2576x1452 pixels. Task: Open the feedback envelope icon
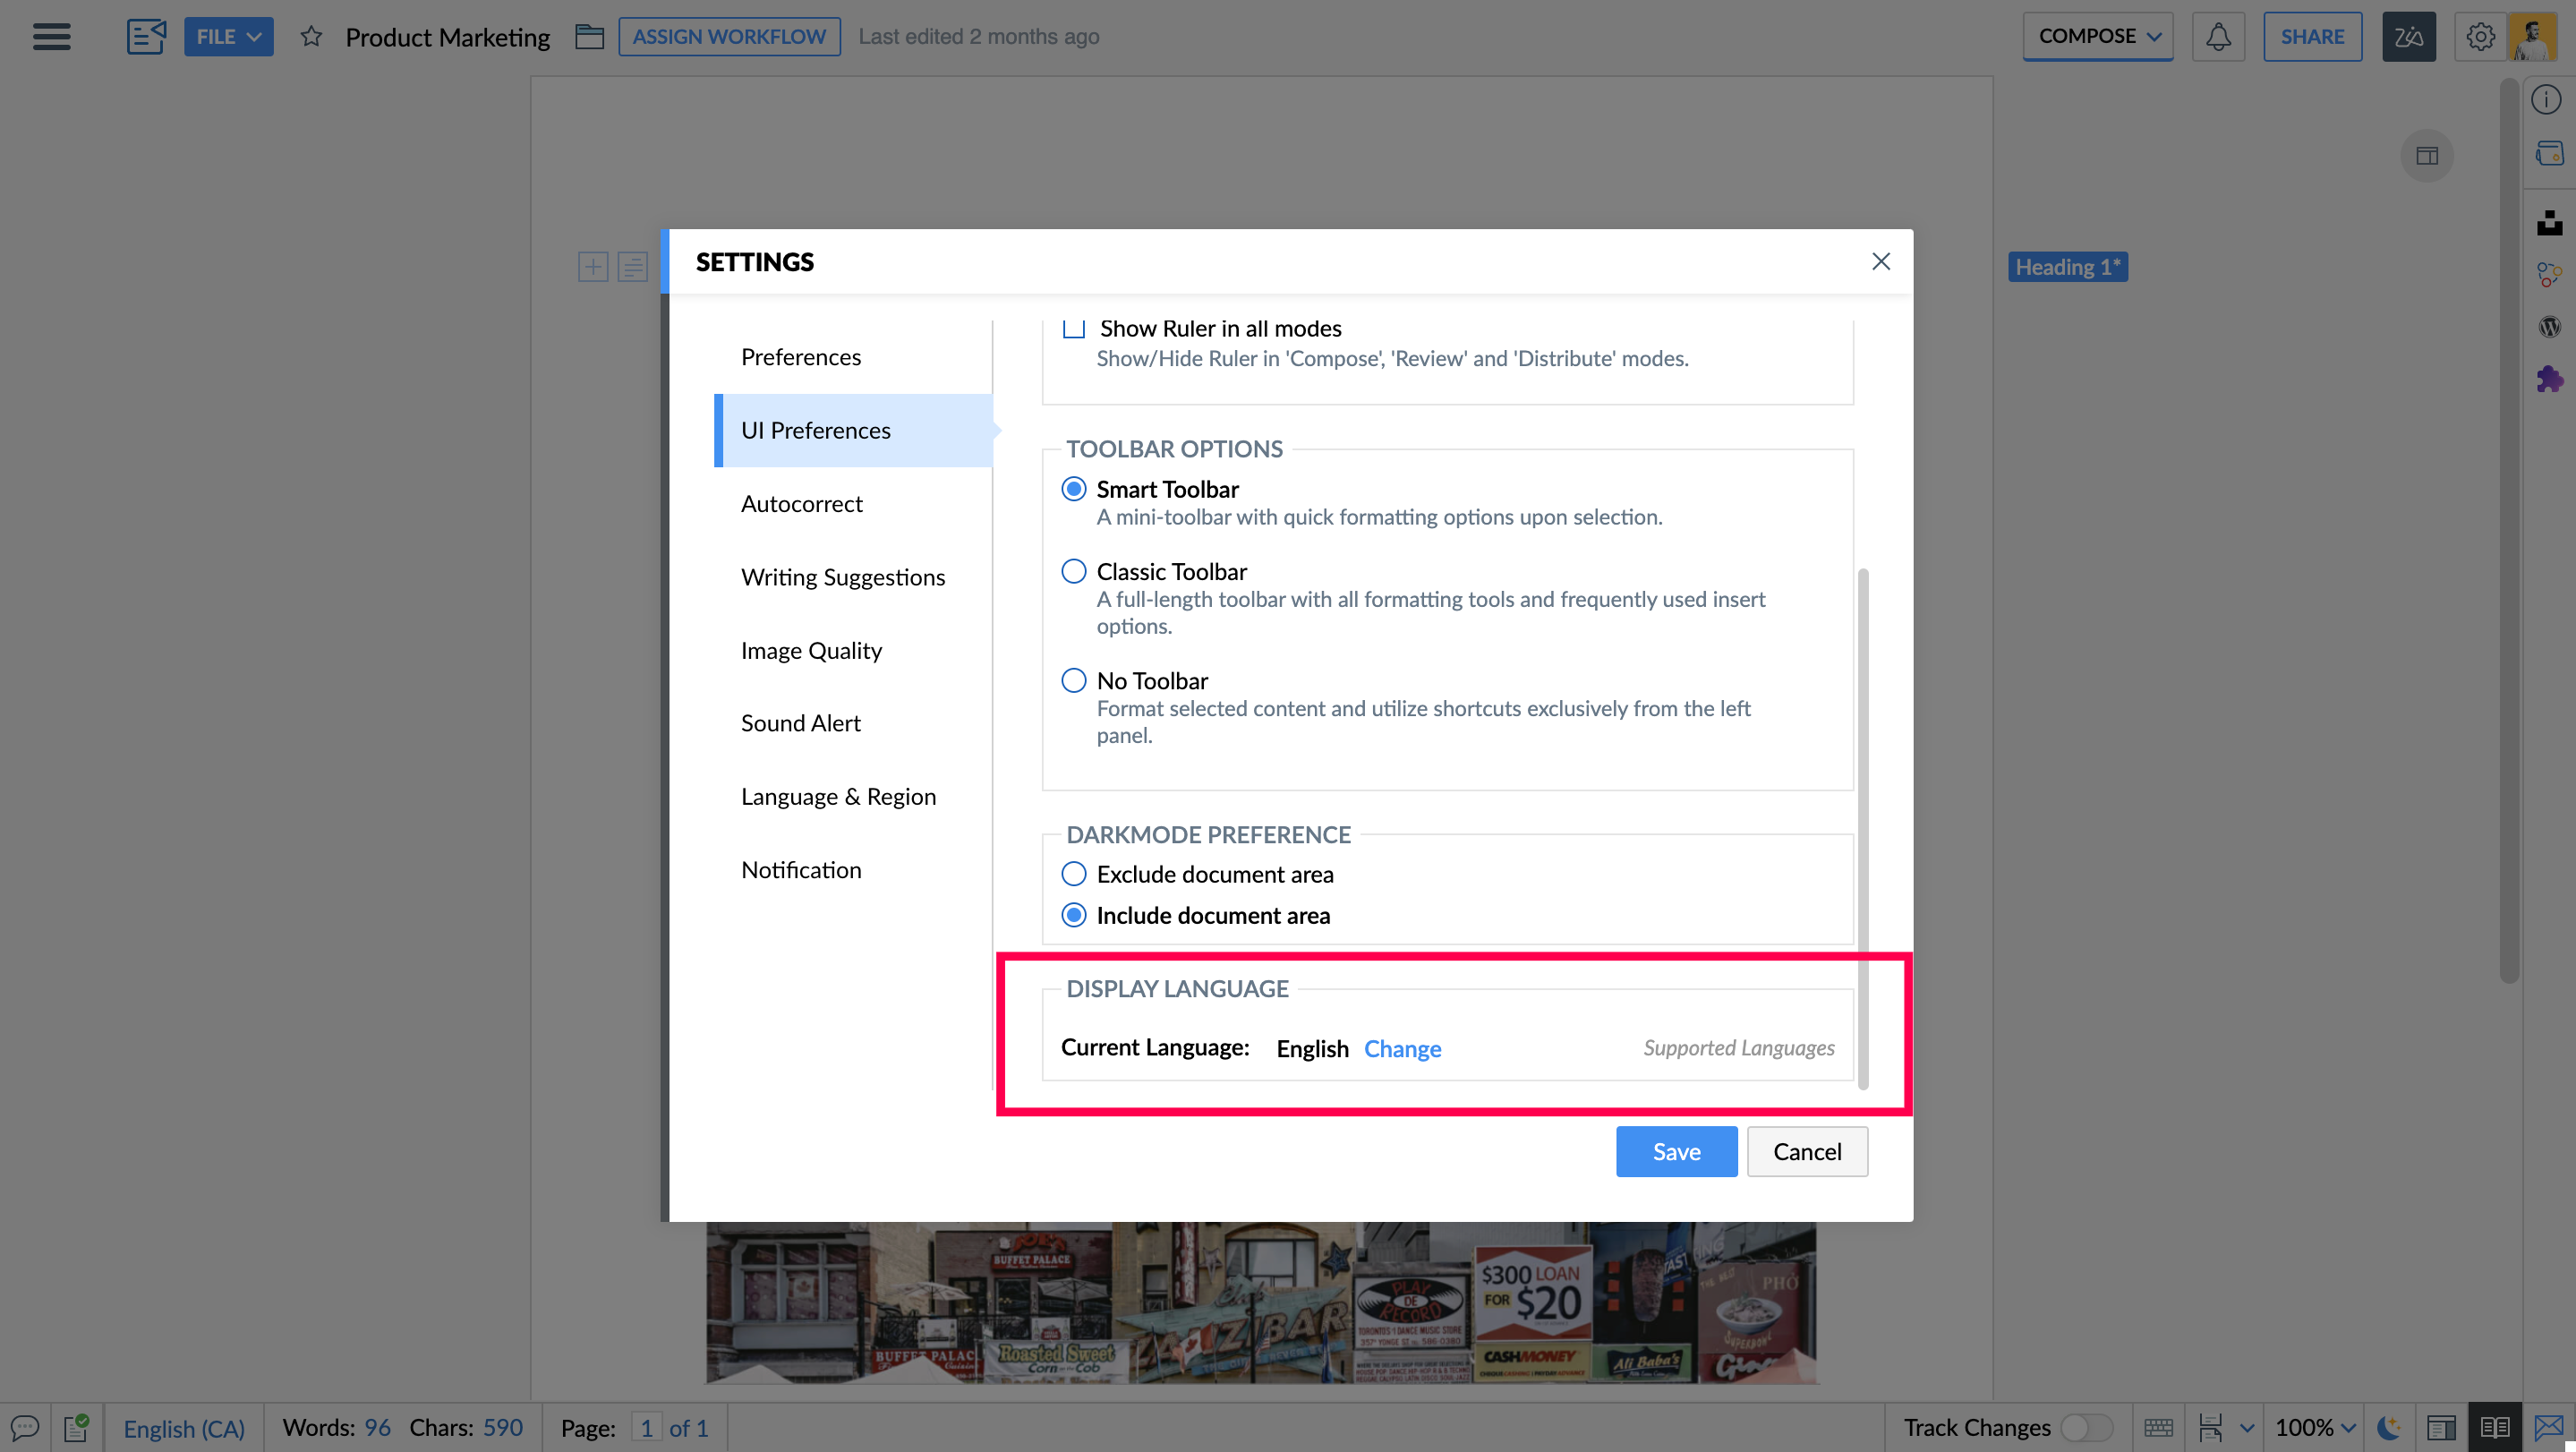click(2549, 1427)
